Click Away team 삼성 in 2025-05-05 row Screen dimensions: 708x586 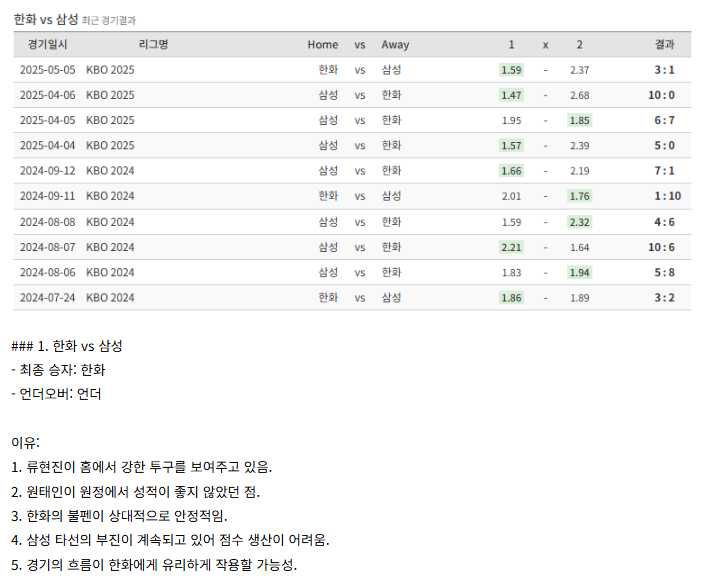391,70
